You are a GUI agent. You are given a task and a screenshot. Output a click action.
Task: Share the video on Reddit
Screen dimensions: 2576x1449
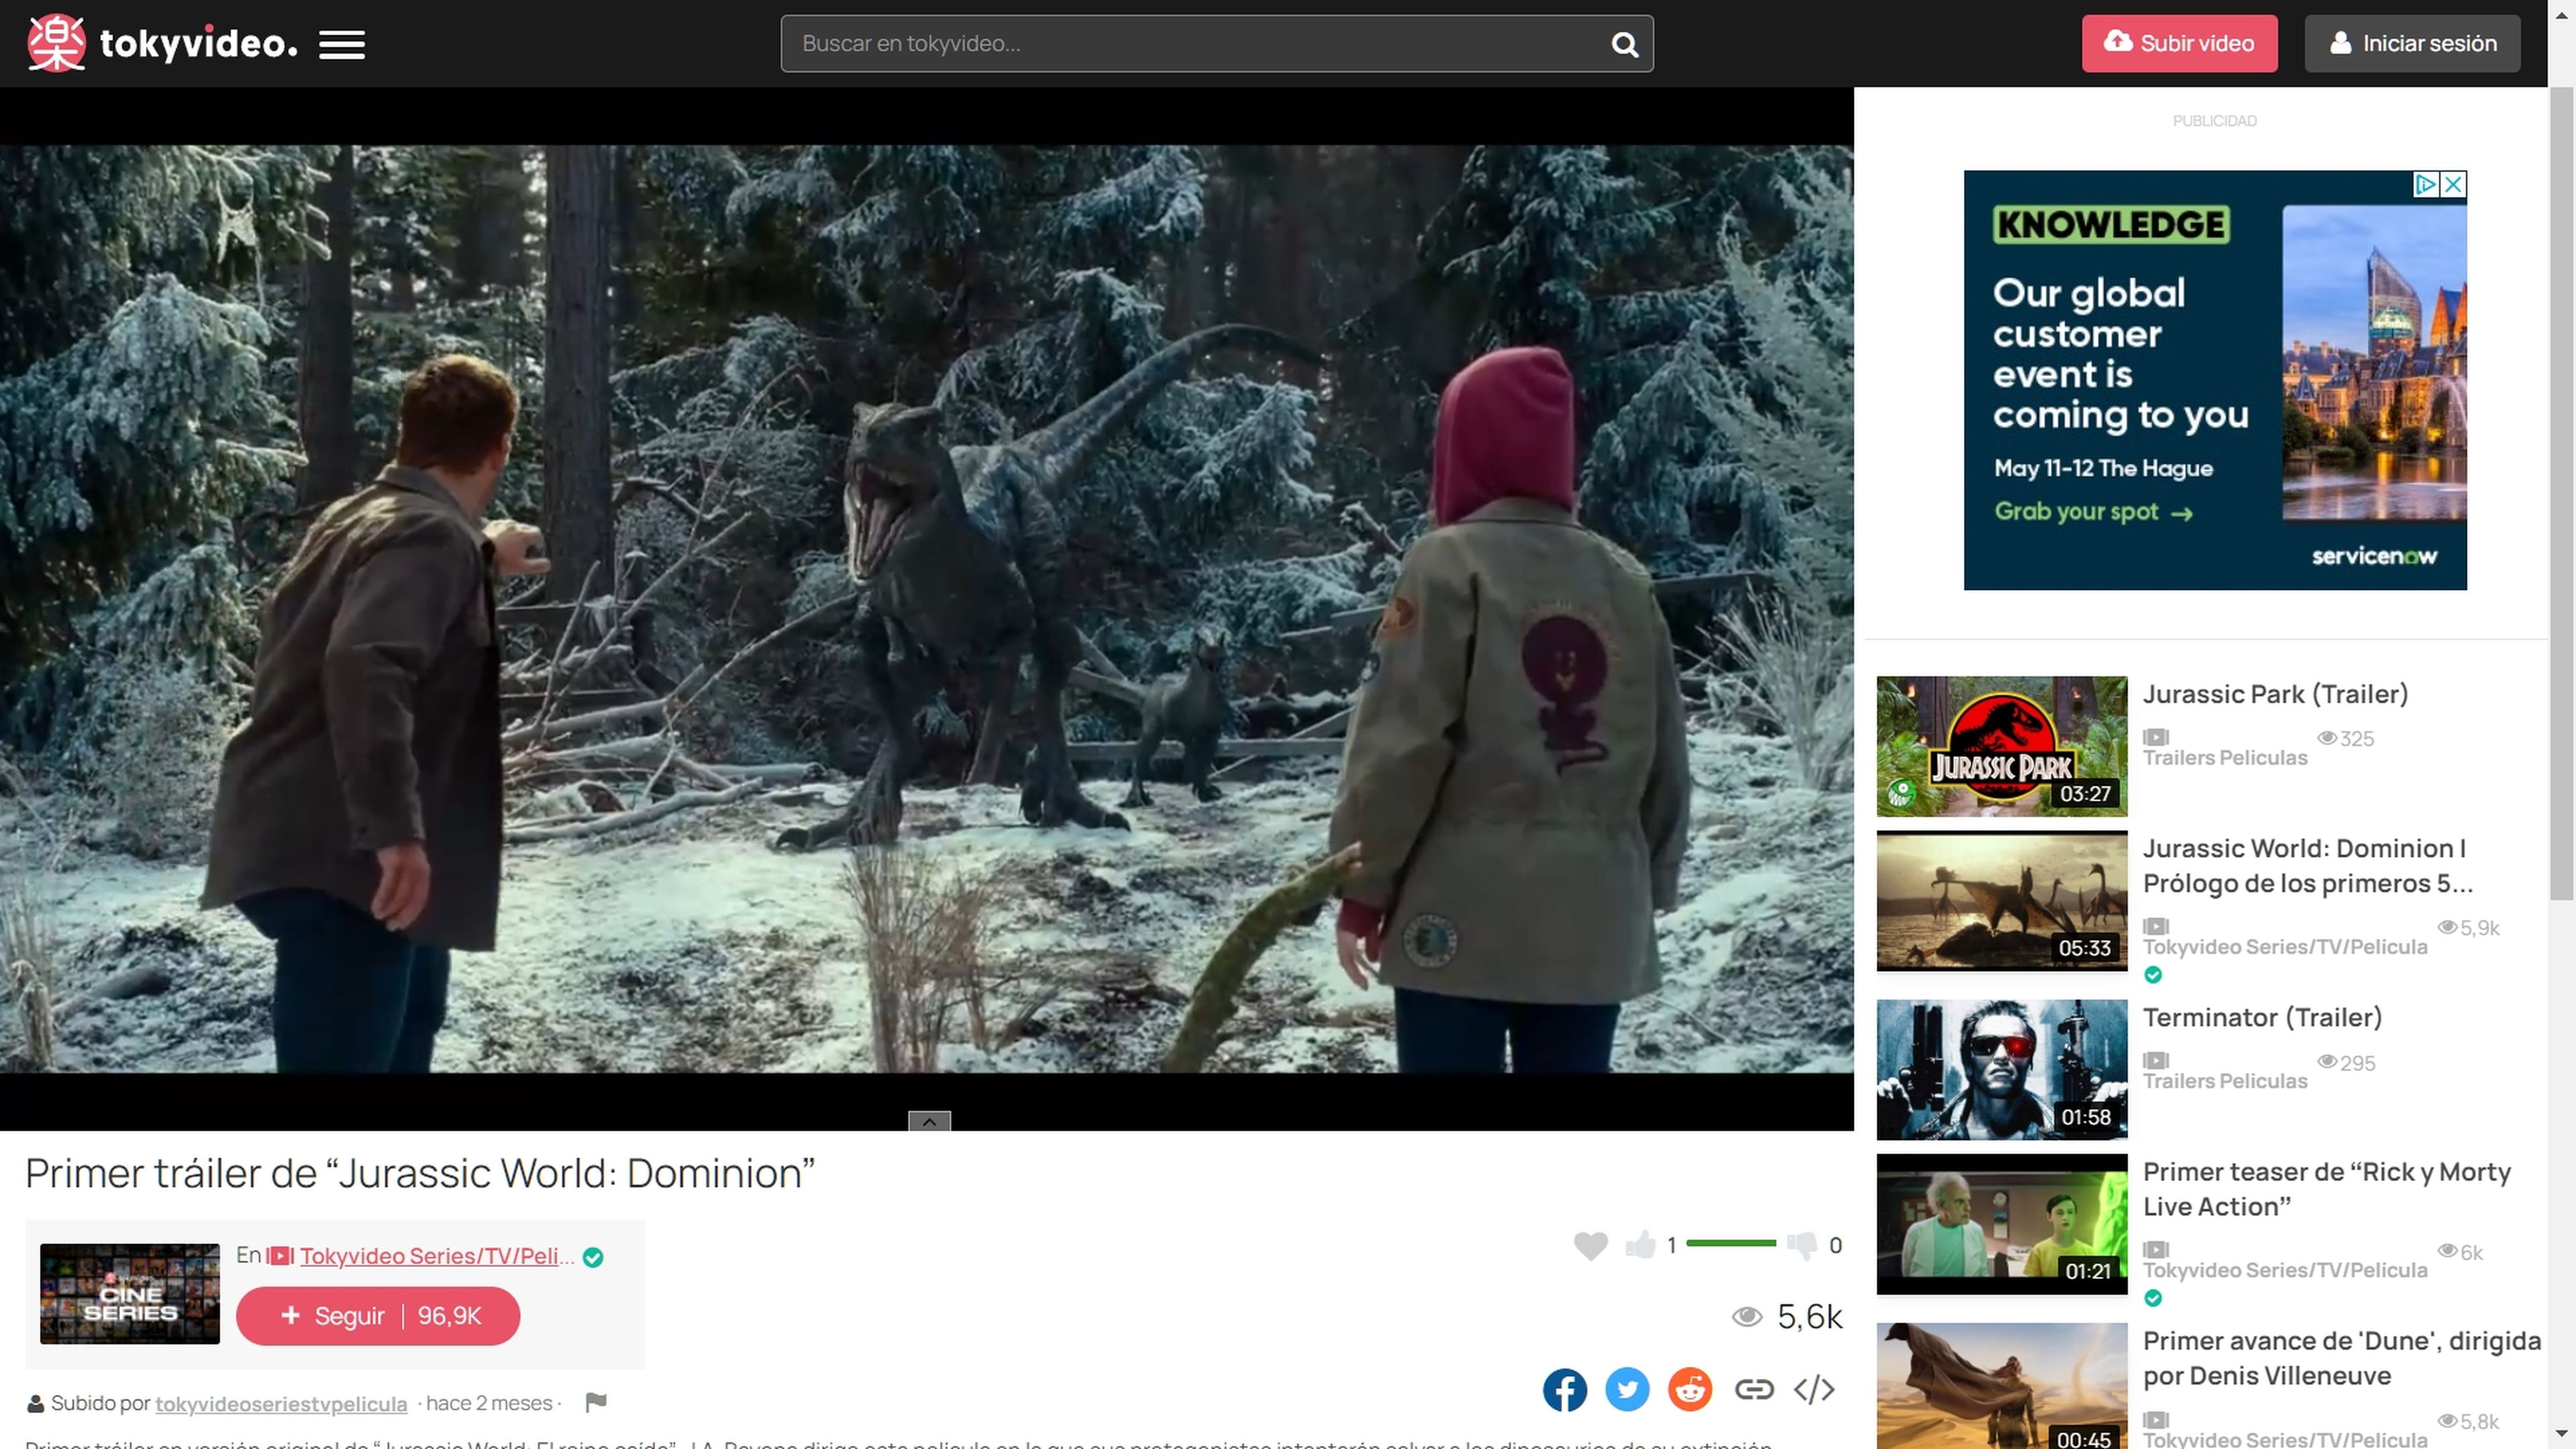pos(1689,1389)
